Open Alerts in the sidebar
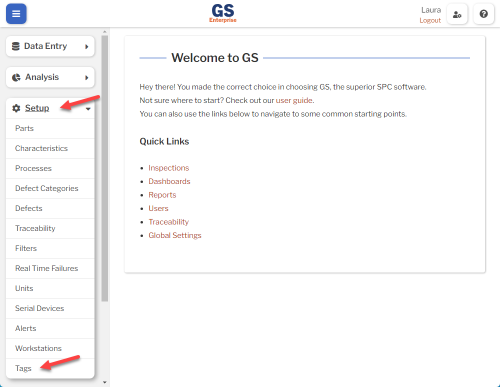Screen dimensions: 500x387 [x=50, y=328]
